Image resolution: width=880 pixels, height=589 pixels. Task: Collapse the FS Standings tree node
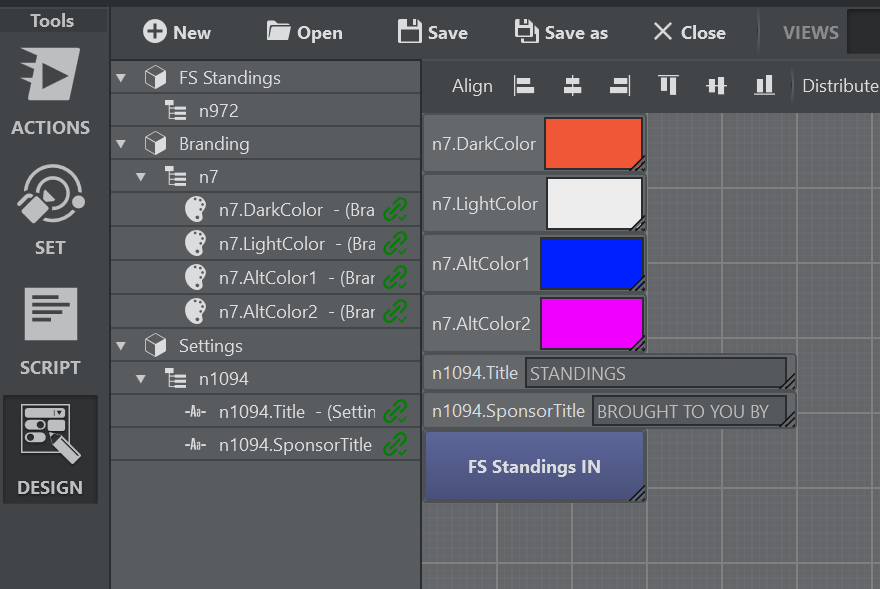click(x=122, y=78)
